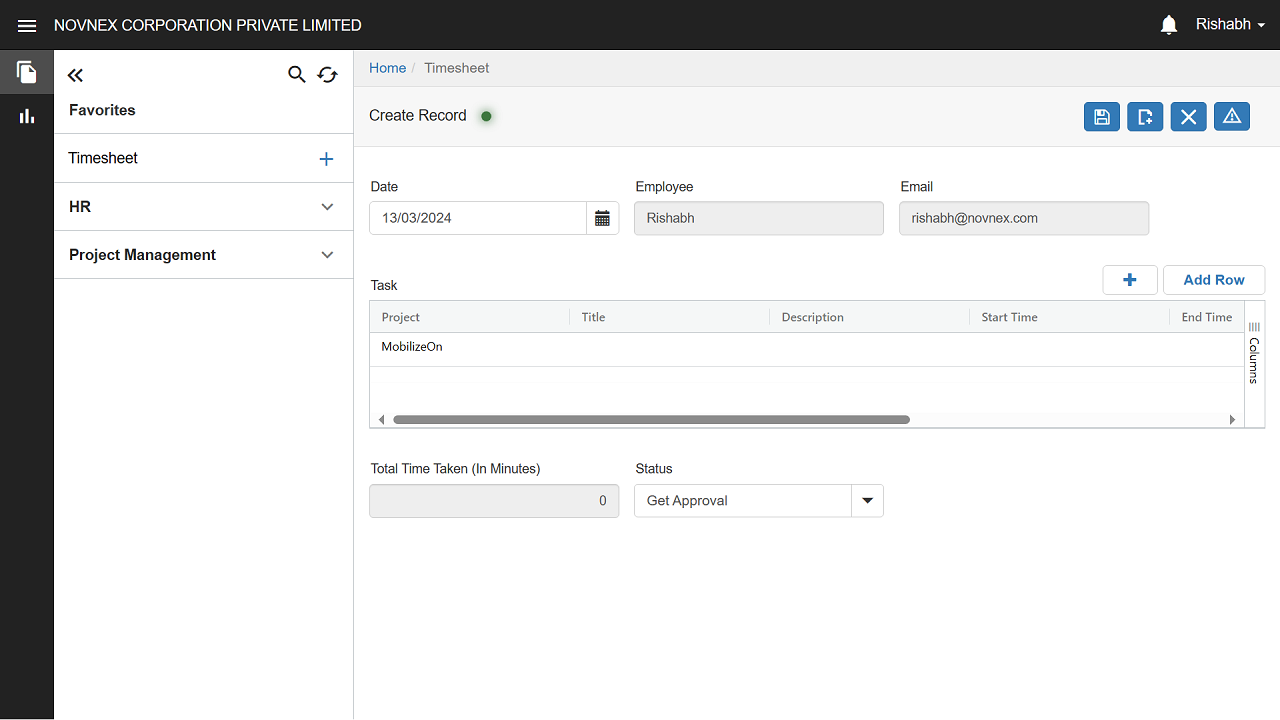The image size is (1280, 720).
Task: Open the bar chart reports icon
Action: pyautogui.click(x=27, y=116)
